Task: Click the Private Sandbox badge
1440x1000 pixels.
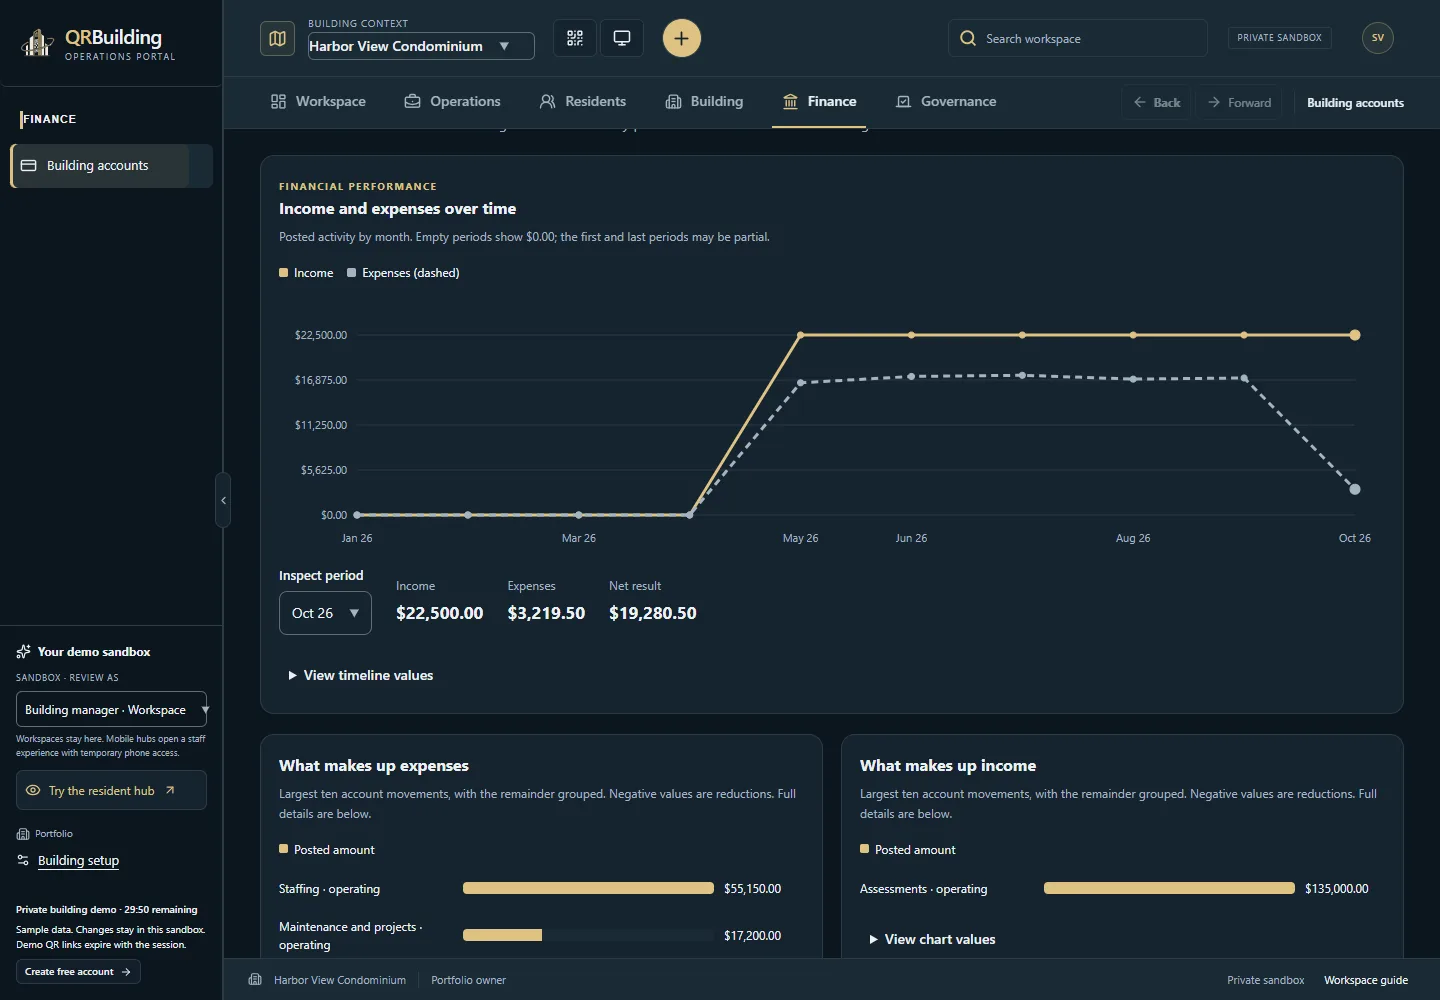Action: click(x=1279, y=38)
